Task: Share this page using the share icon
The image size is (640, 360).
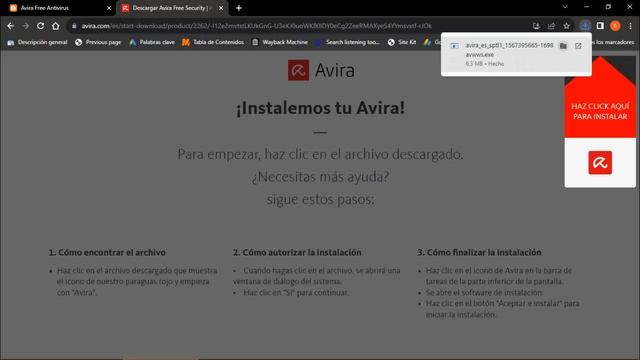Action: (551, 26)
